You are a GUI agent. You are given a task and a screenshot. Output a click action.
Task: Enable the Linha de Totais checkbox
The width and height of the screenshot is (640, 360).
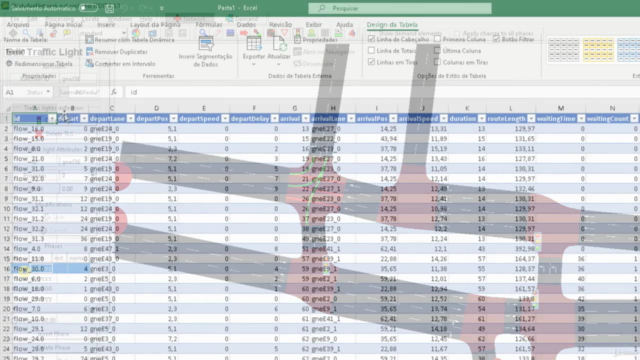click(371, 51)
